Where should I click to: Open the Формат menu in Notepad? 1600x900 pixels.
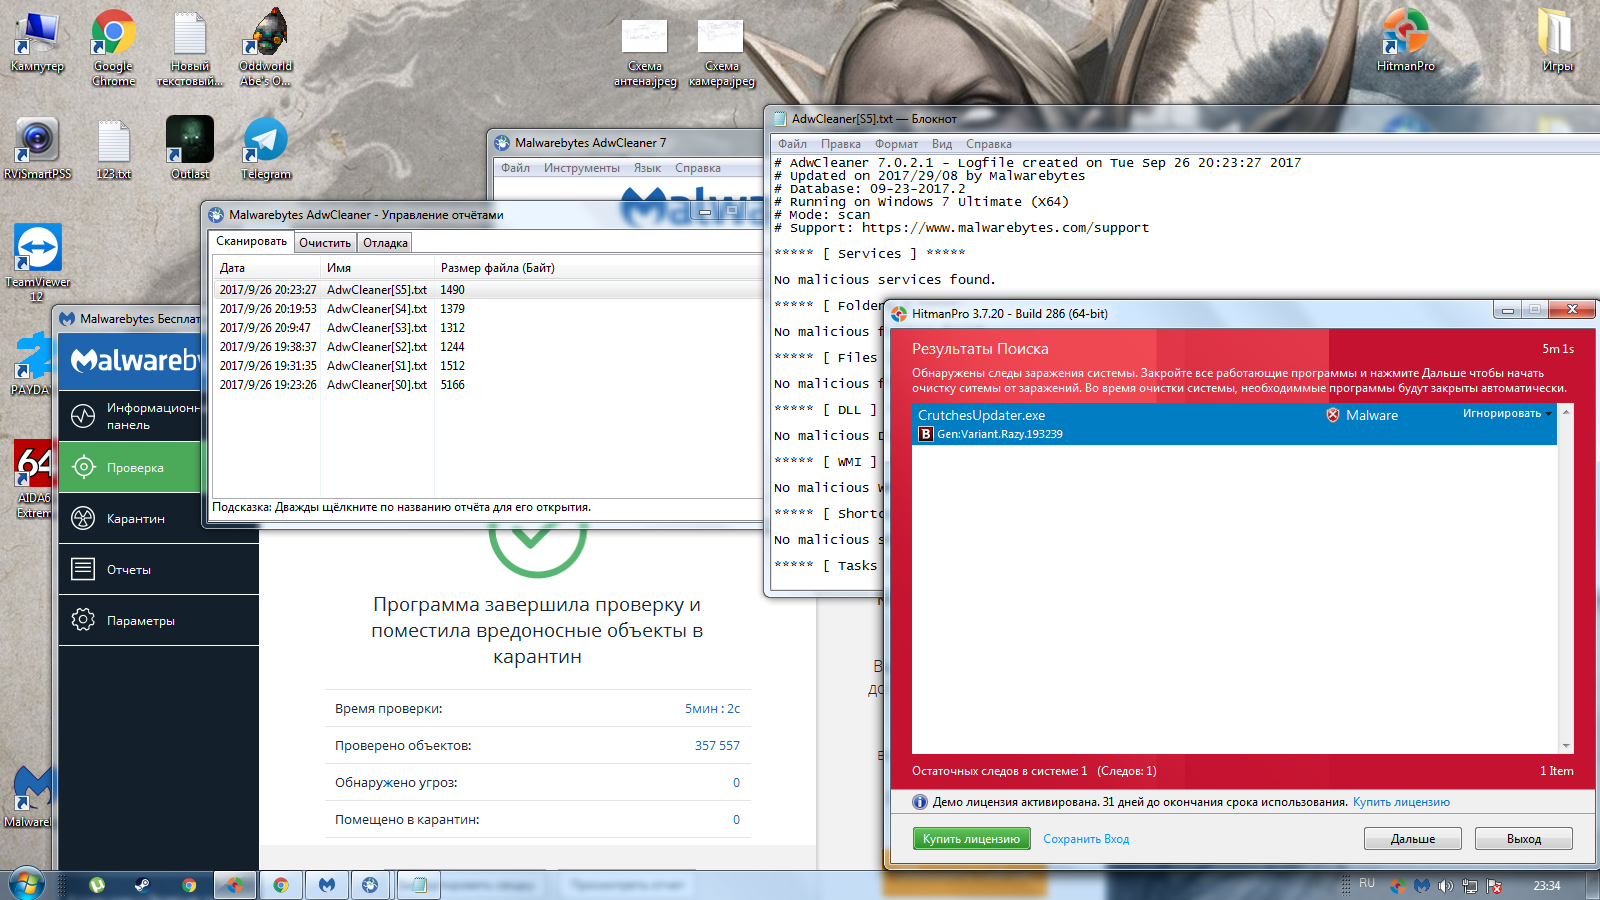coord(896,144)
